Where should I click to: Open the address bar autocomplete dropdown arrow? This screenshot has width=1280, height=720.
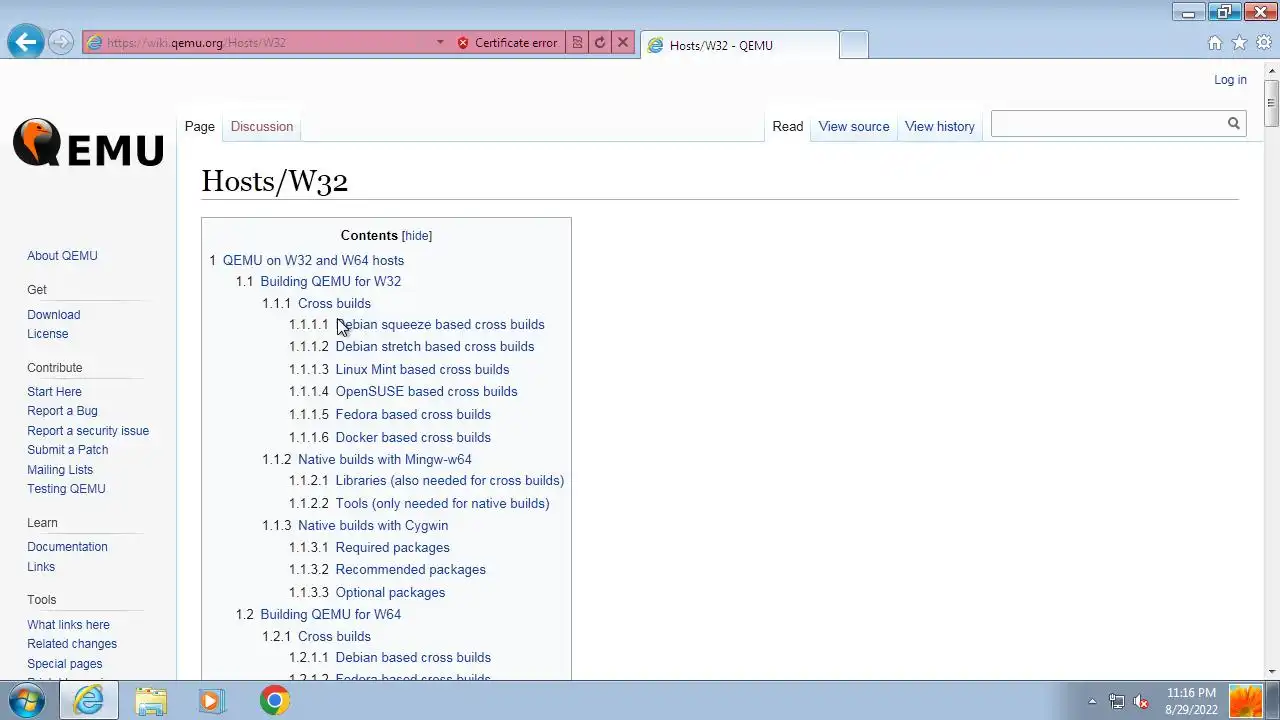(x=440, y=43)
